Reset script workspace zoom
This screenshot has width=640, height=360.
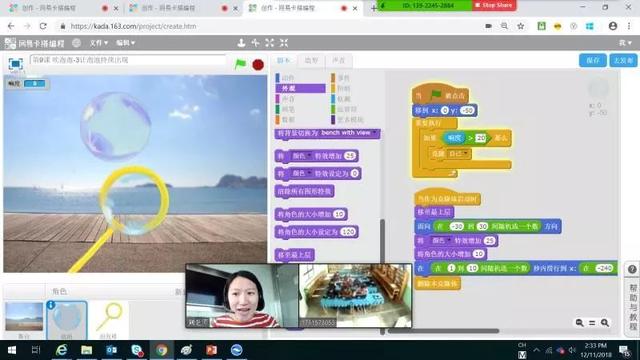point(592,323)
